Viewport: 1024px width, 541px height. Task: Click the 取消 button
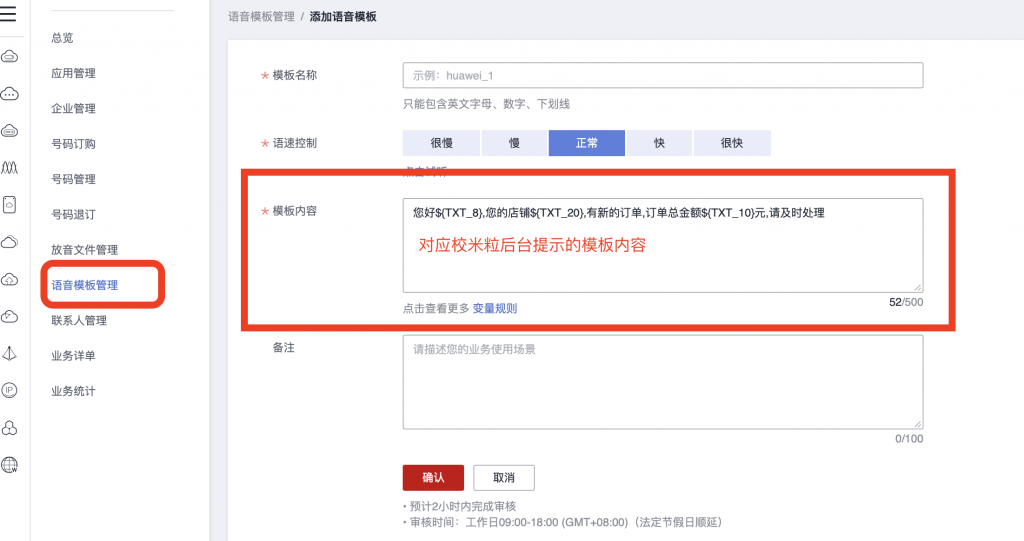504,478
